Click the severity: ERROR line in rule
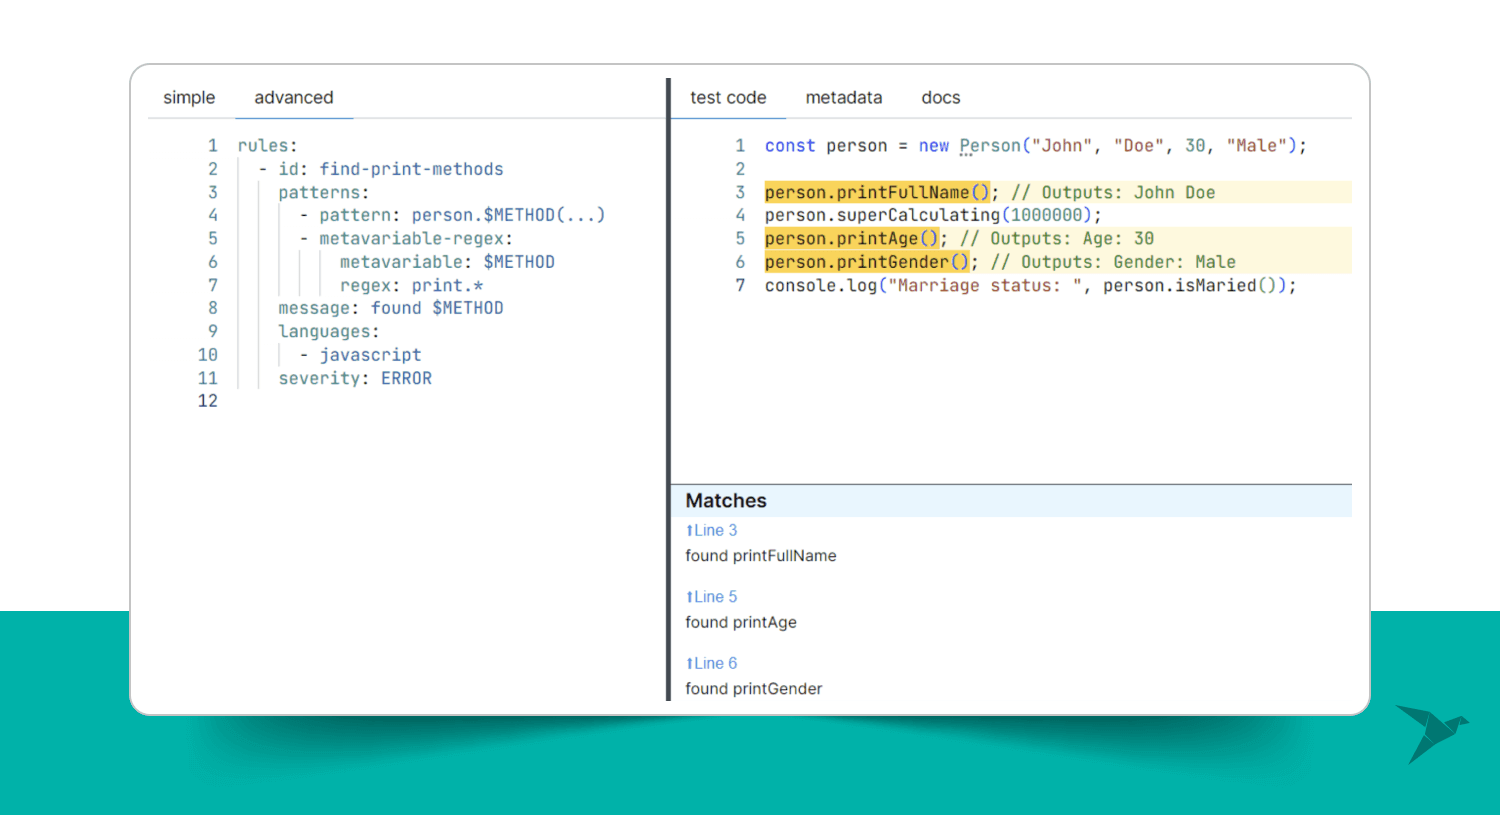Screen dimensions: 1500x815 tap(355, 378)
